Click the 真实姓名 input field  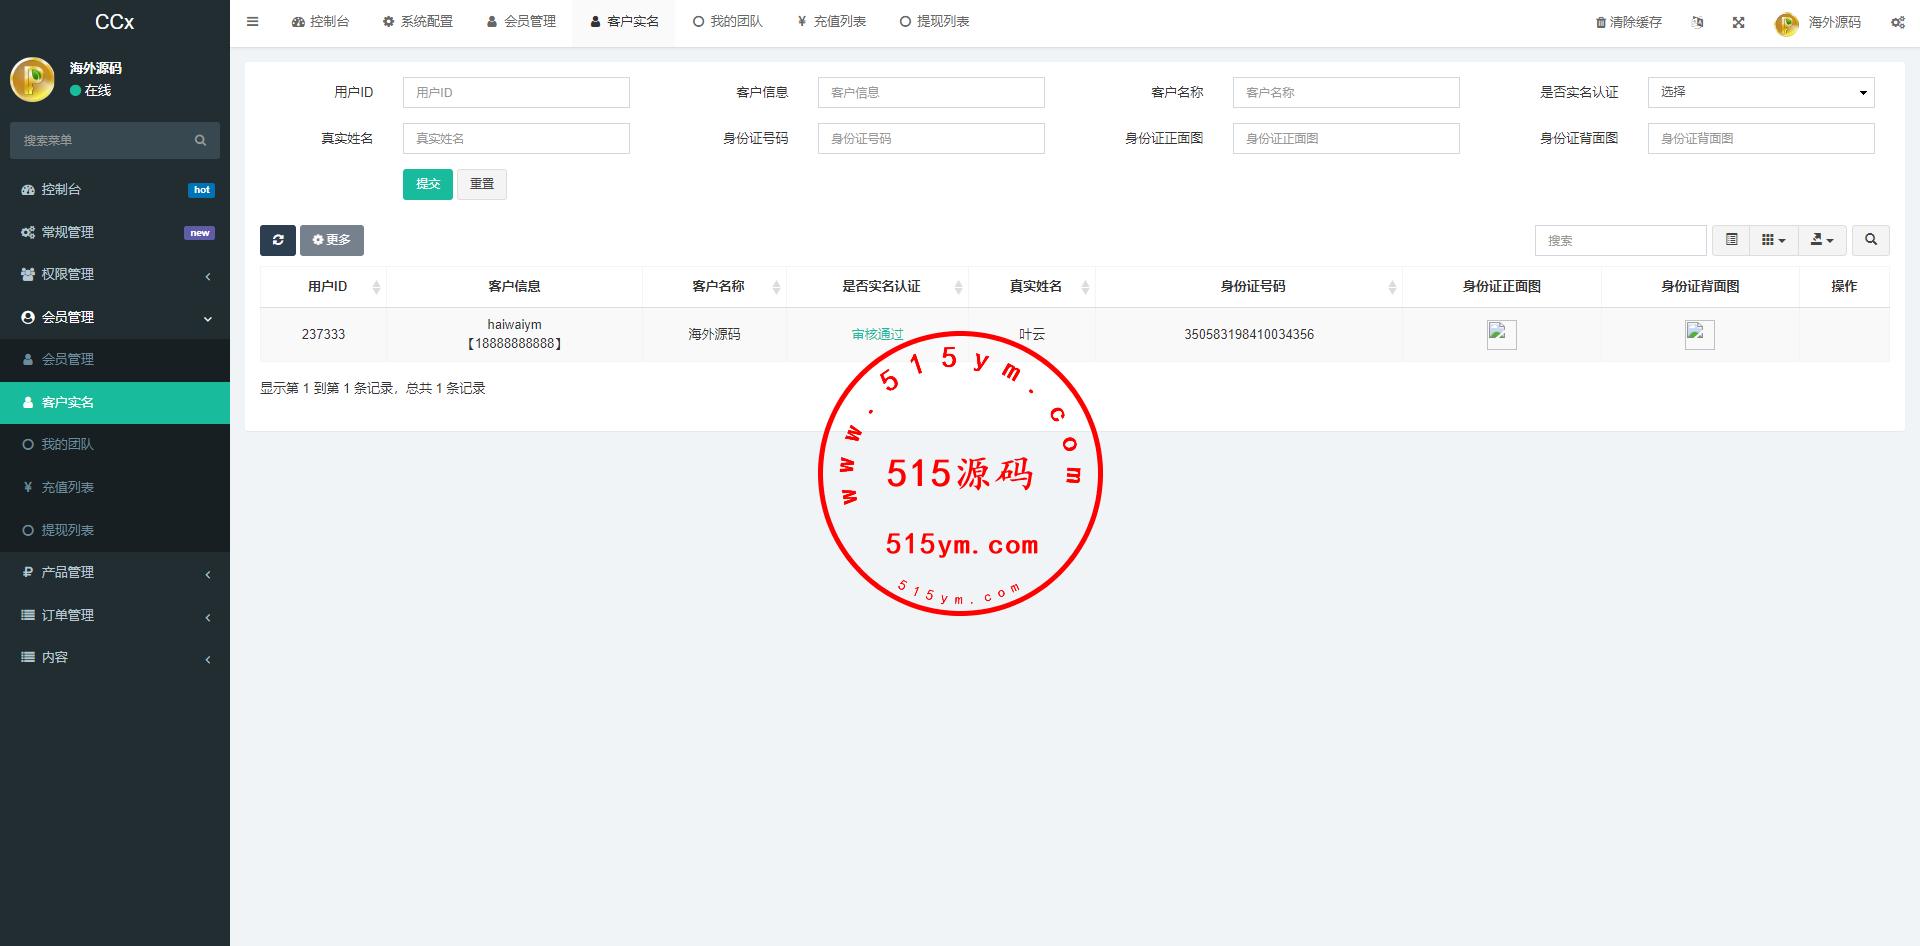pos(516,138)
